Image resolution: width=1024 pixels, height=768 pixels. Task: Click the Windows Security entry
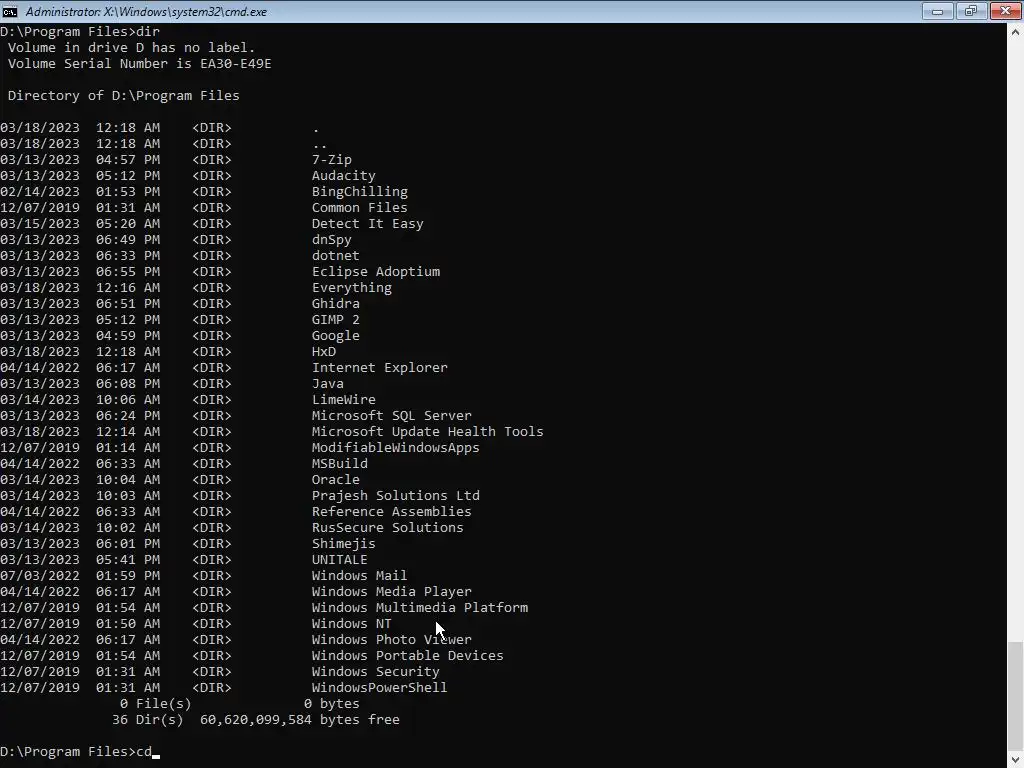tap(376, 671)
